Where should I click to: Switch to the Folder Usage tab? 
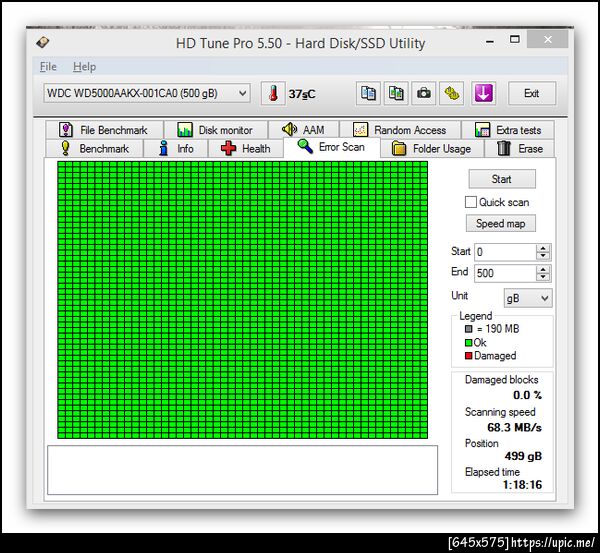[x=432, y=148]
